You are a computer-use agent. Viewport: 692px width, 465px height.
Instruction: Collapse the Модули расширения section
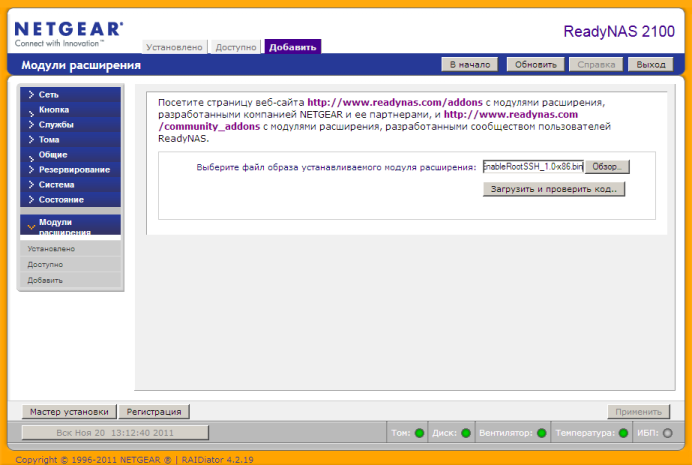point(70,225)
